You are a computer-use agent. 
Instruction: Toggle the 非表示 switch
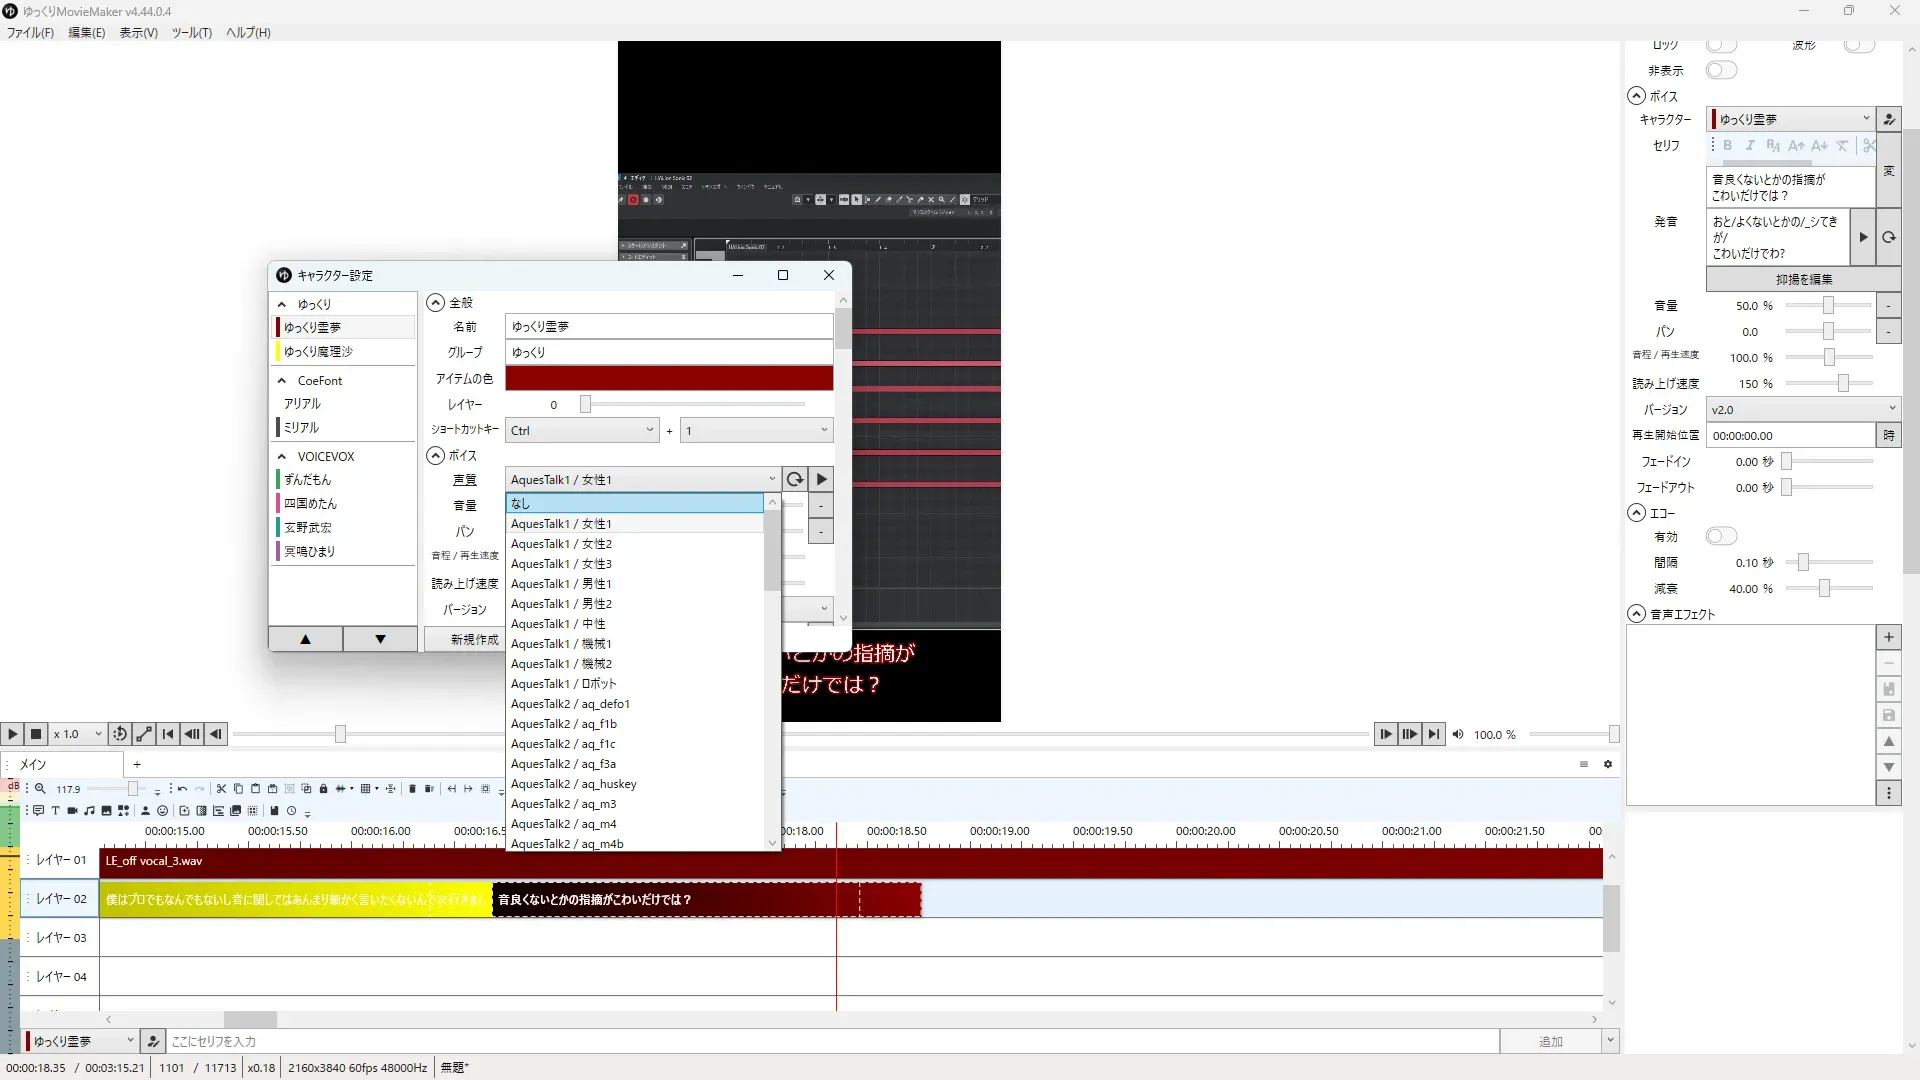click(1721, 70)
